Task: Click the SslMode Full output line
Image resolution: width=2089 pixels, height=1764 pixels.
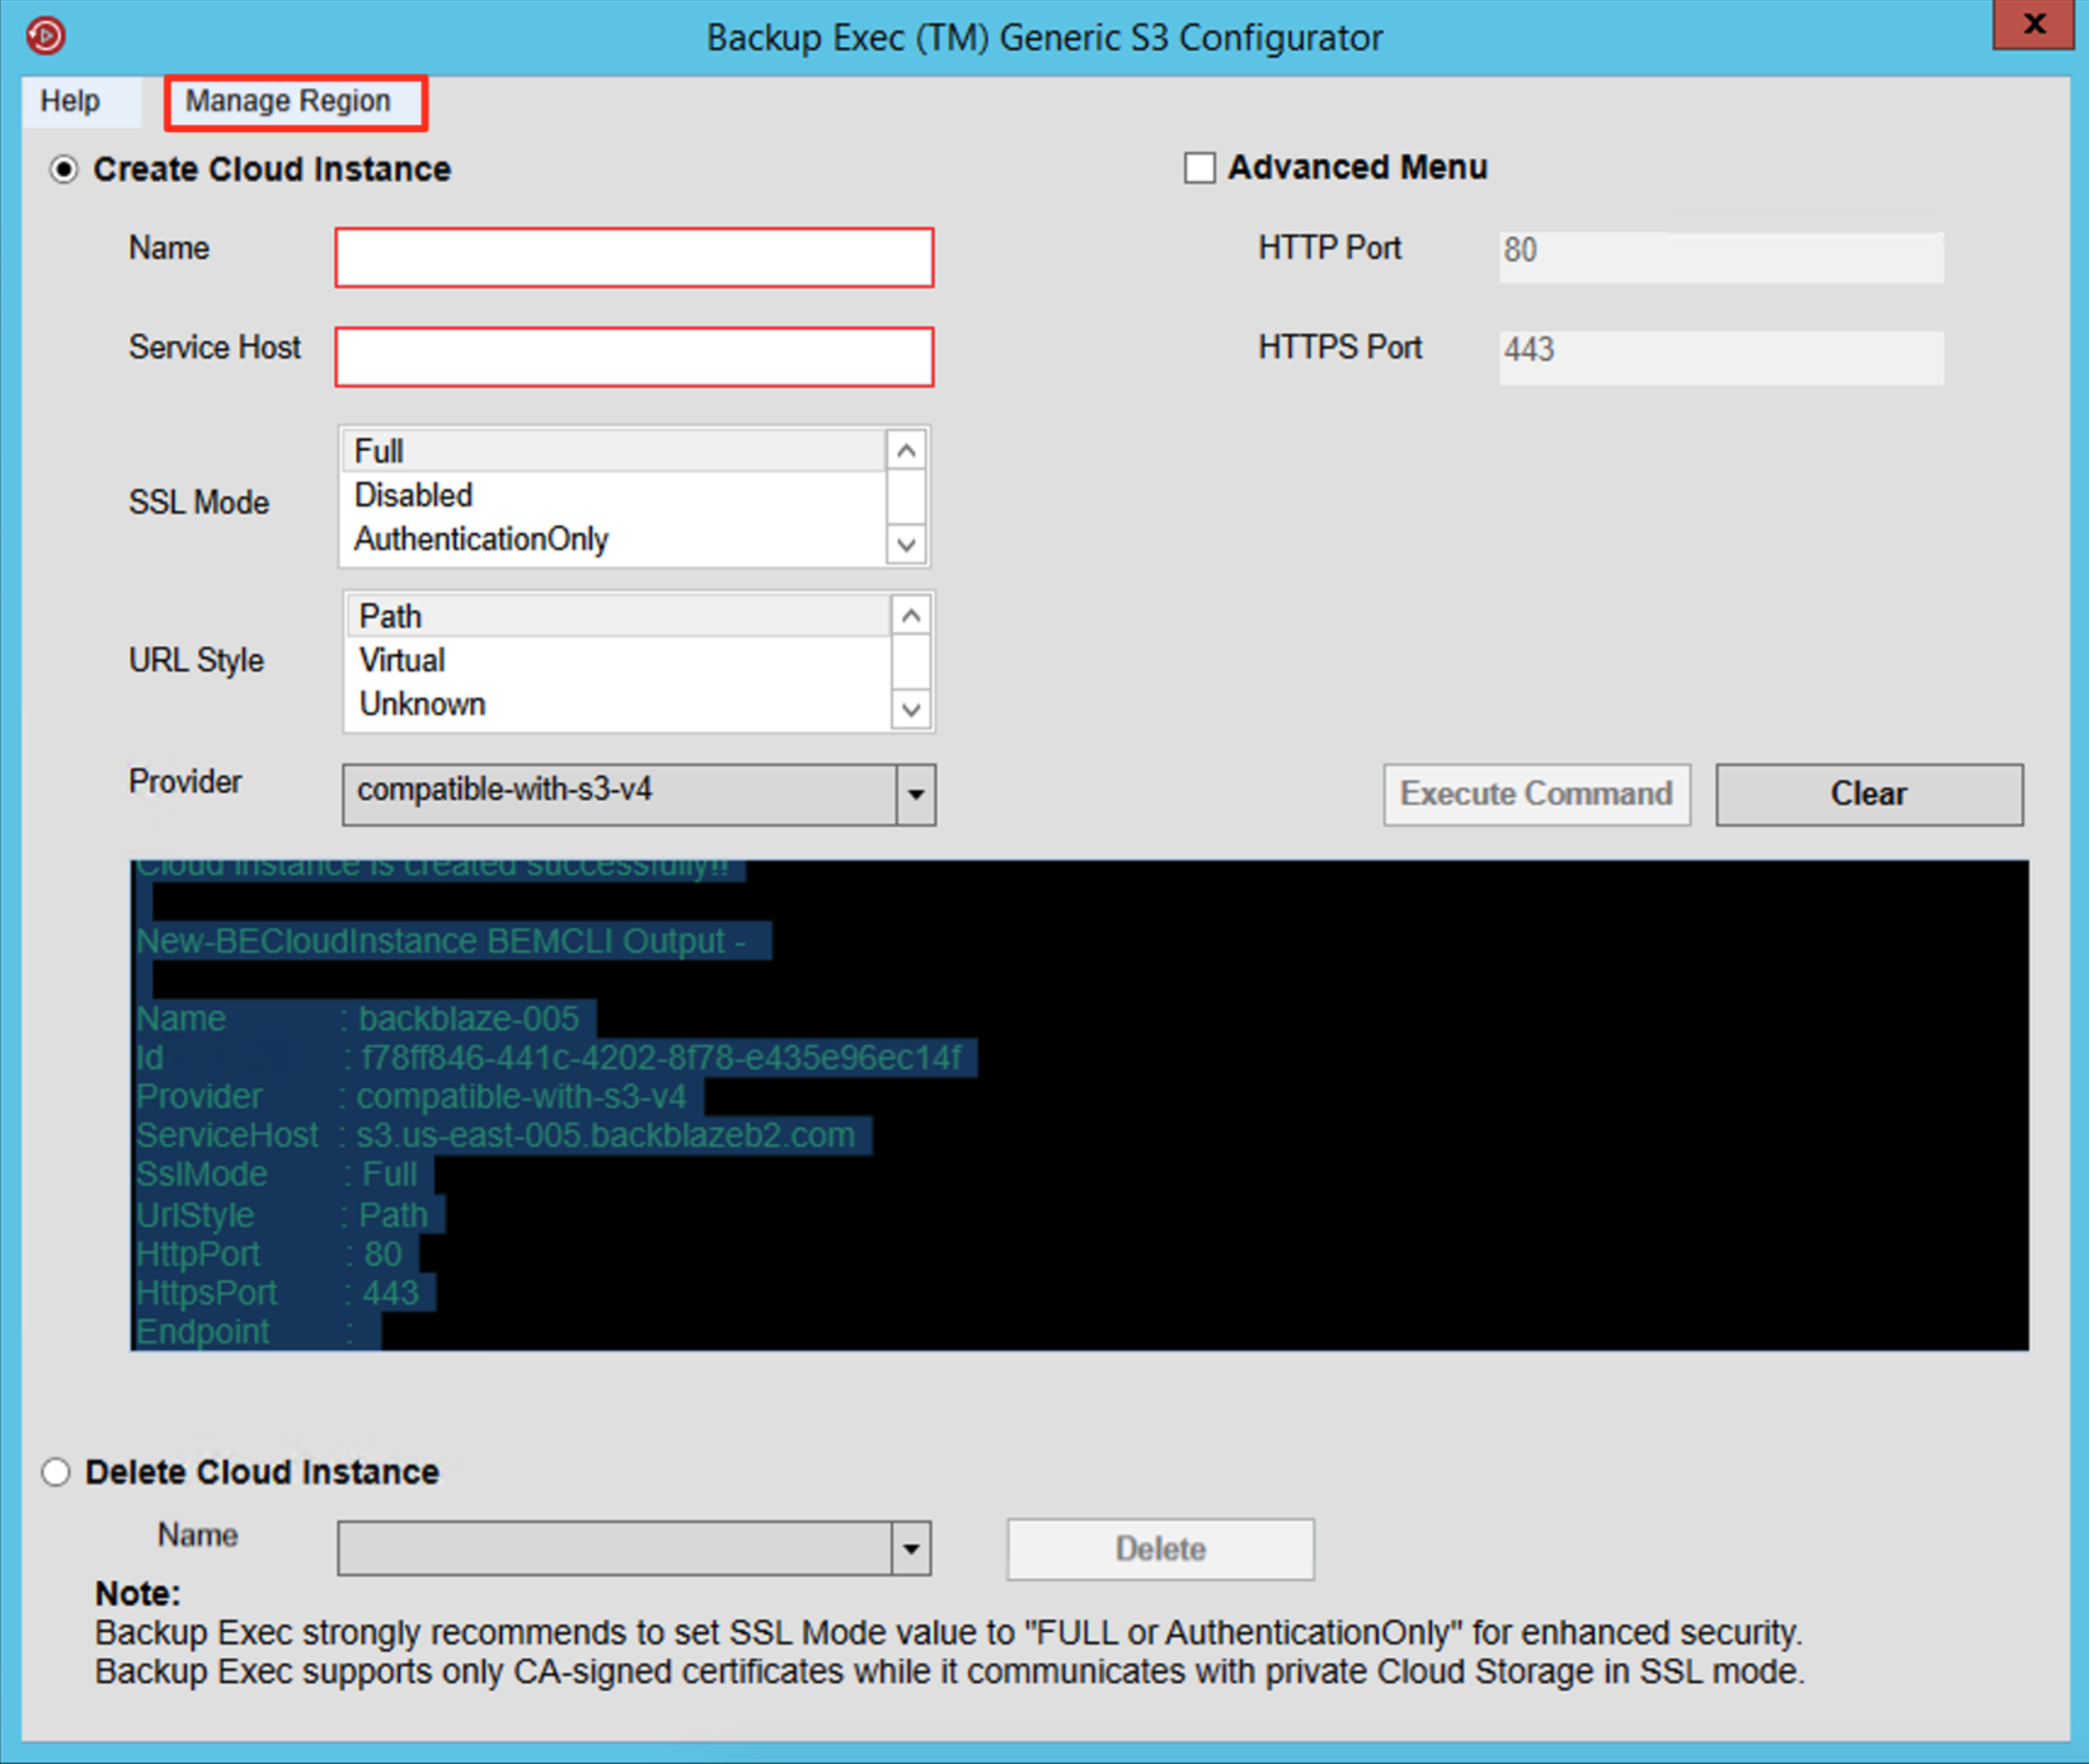Action: (277, 1175)
